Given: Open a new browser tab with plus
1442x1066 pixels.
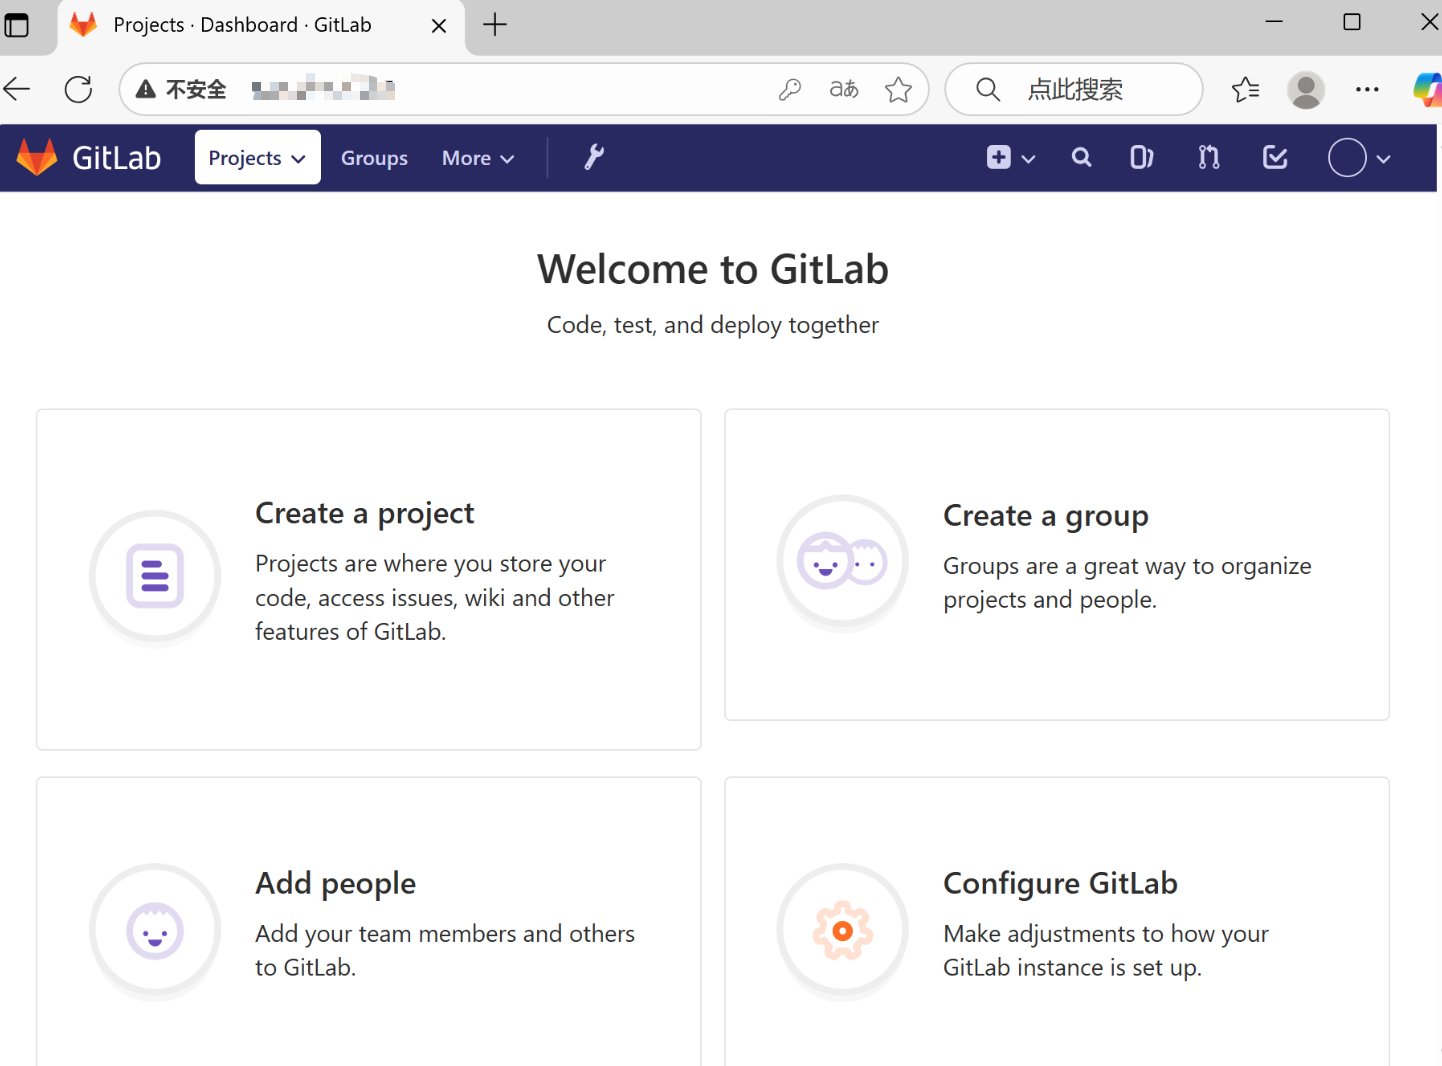Looking at the screenshot, I should click(x=495, y=25).
